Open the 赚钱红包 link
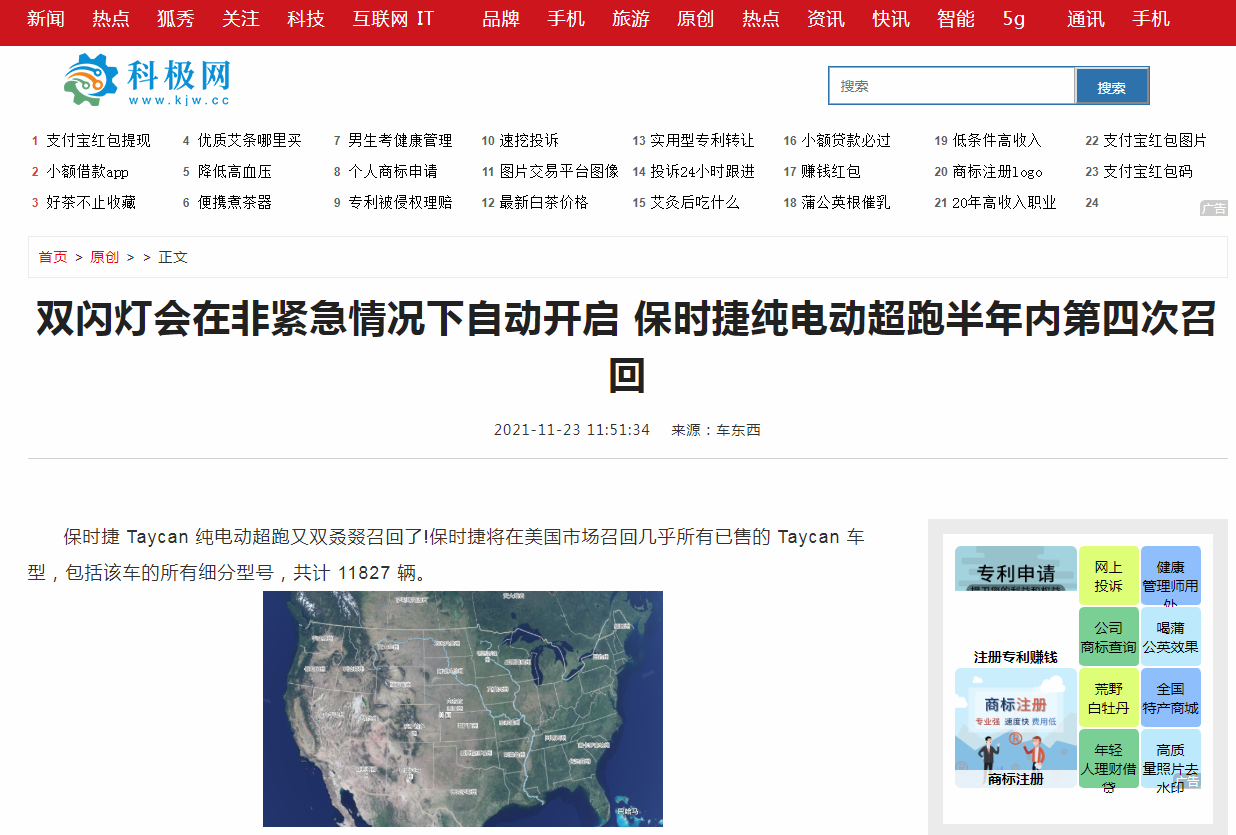Viewport: 1236px width, 835px height. [831, 172]
